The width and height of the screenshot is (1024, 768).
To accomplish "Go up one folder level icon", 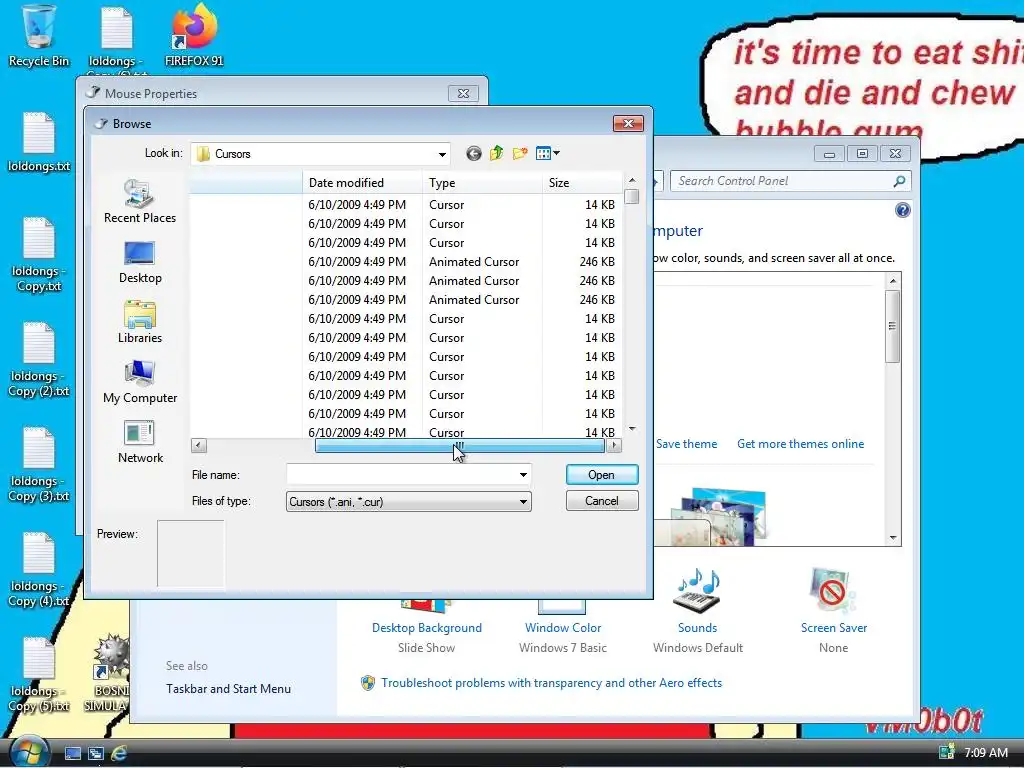I will [x=496, y=153].
